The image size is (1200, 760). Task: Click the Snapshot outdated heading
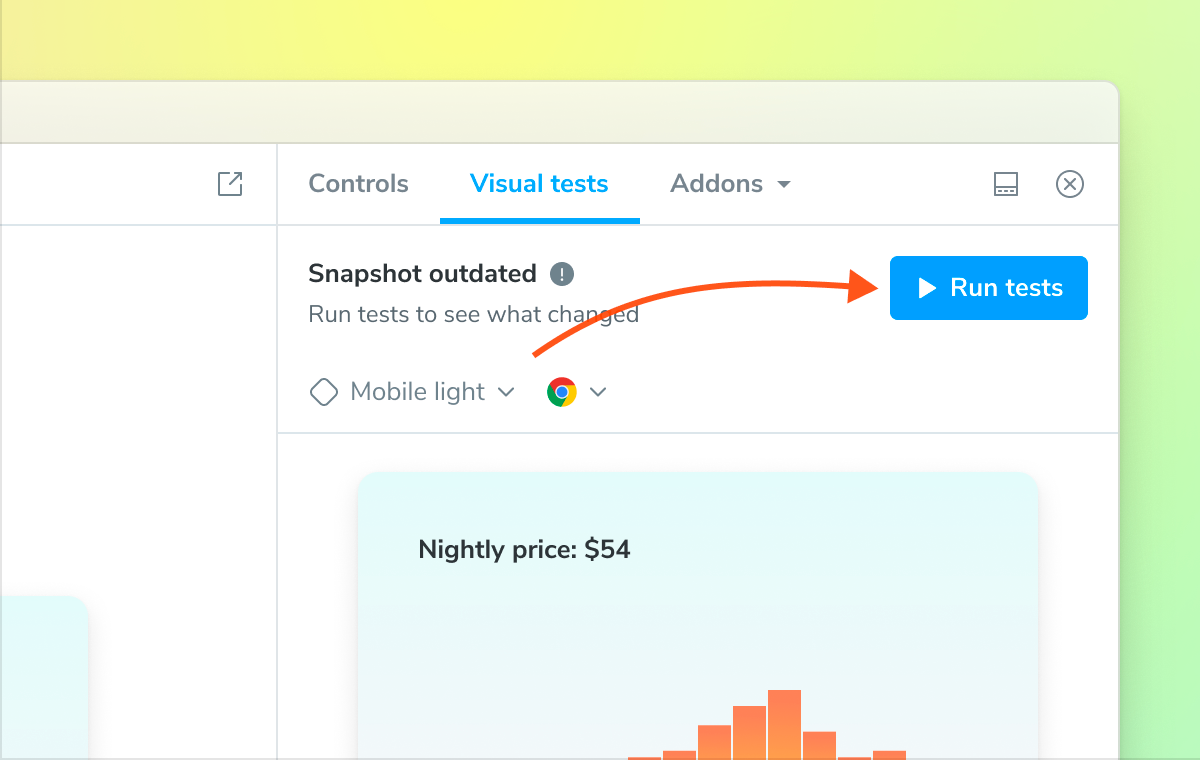(x=423, y=274)
